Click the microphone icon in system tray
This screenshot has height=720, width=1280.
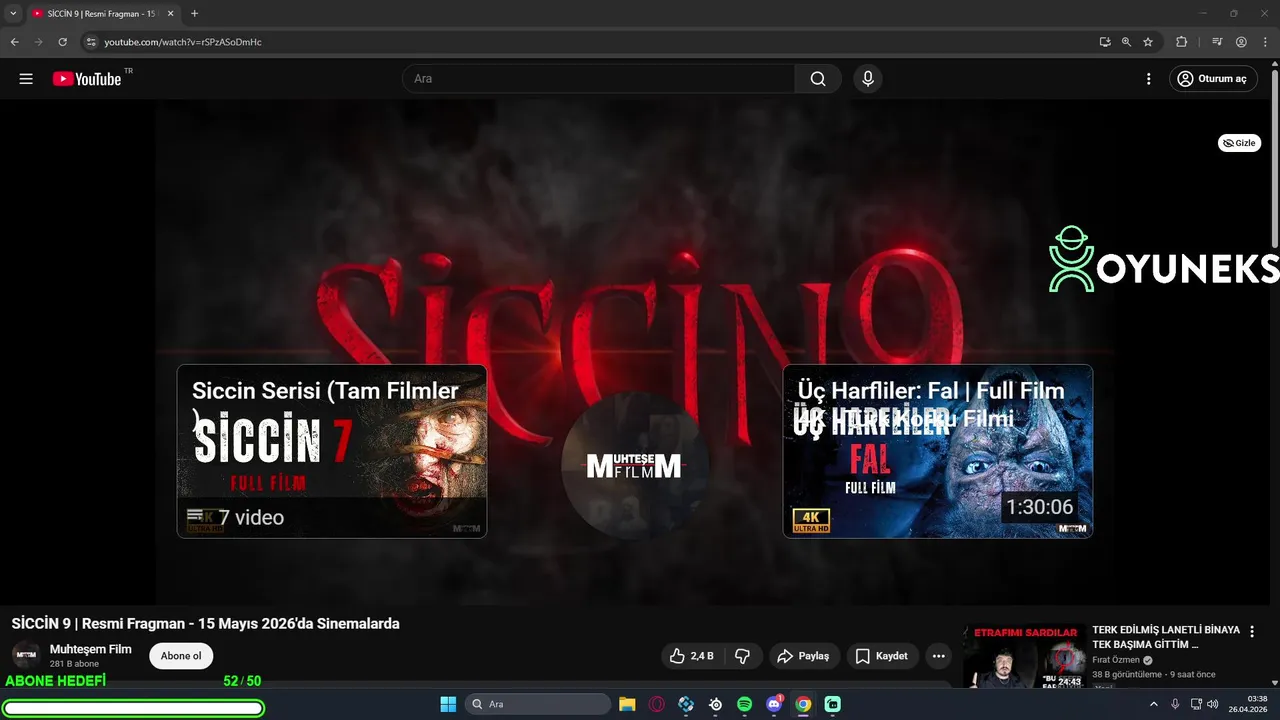pos(1175,704)
